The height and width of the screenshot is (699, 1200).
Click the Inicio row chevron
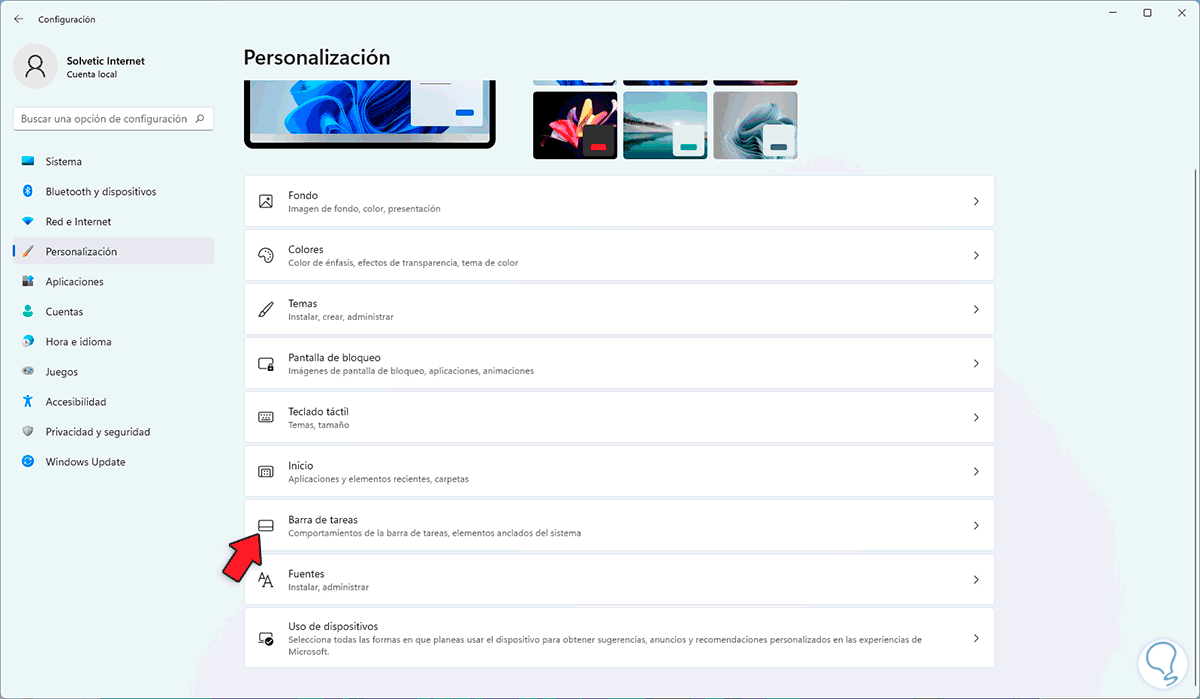point(976,471)
